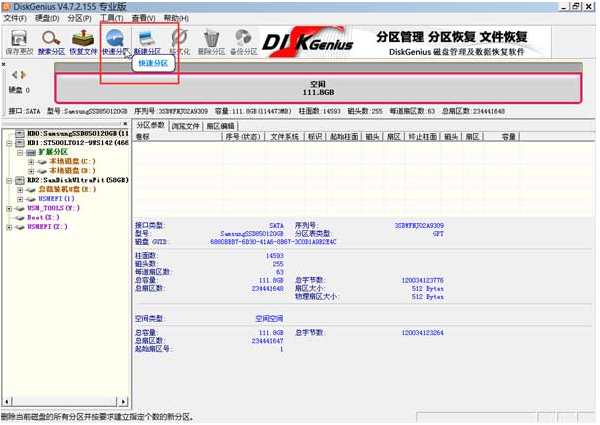This screenshot has height=425, width=600.
Task: Switch to the 扇区编辑 tab
Action: pyautogui.click(x=219, y=127)
